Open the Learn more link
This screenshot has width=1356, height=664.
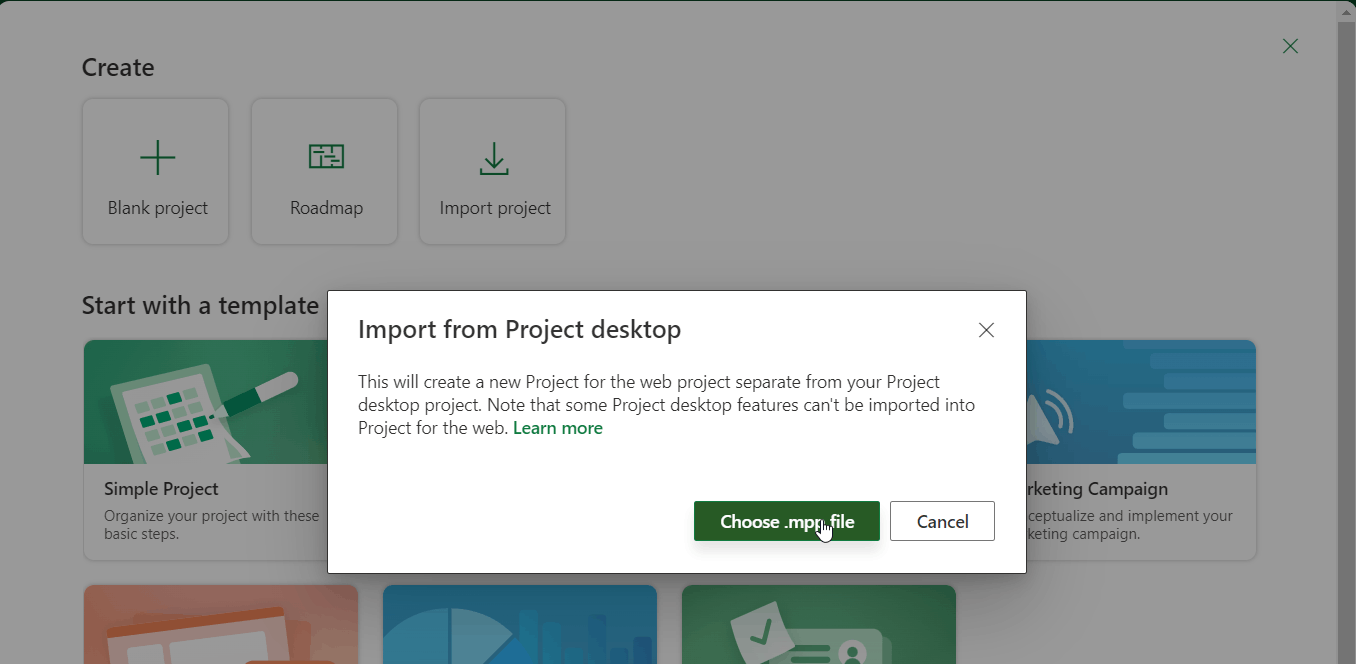click(x=558, y=428)
